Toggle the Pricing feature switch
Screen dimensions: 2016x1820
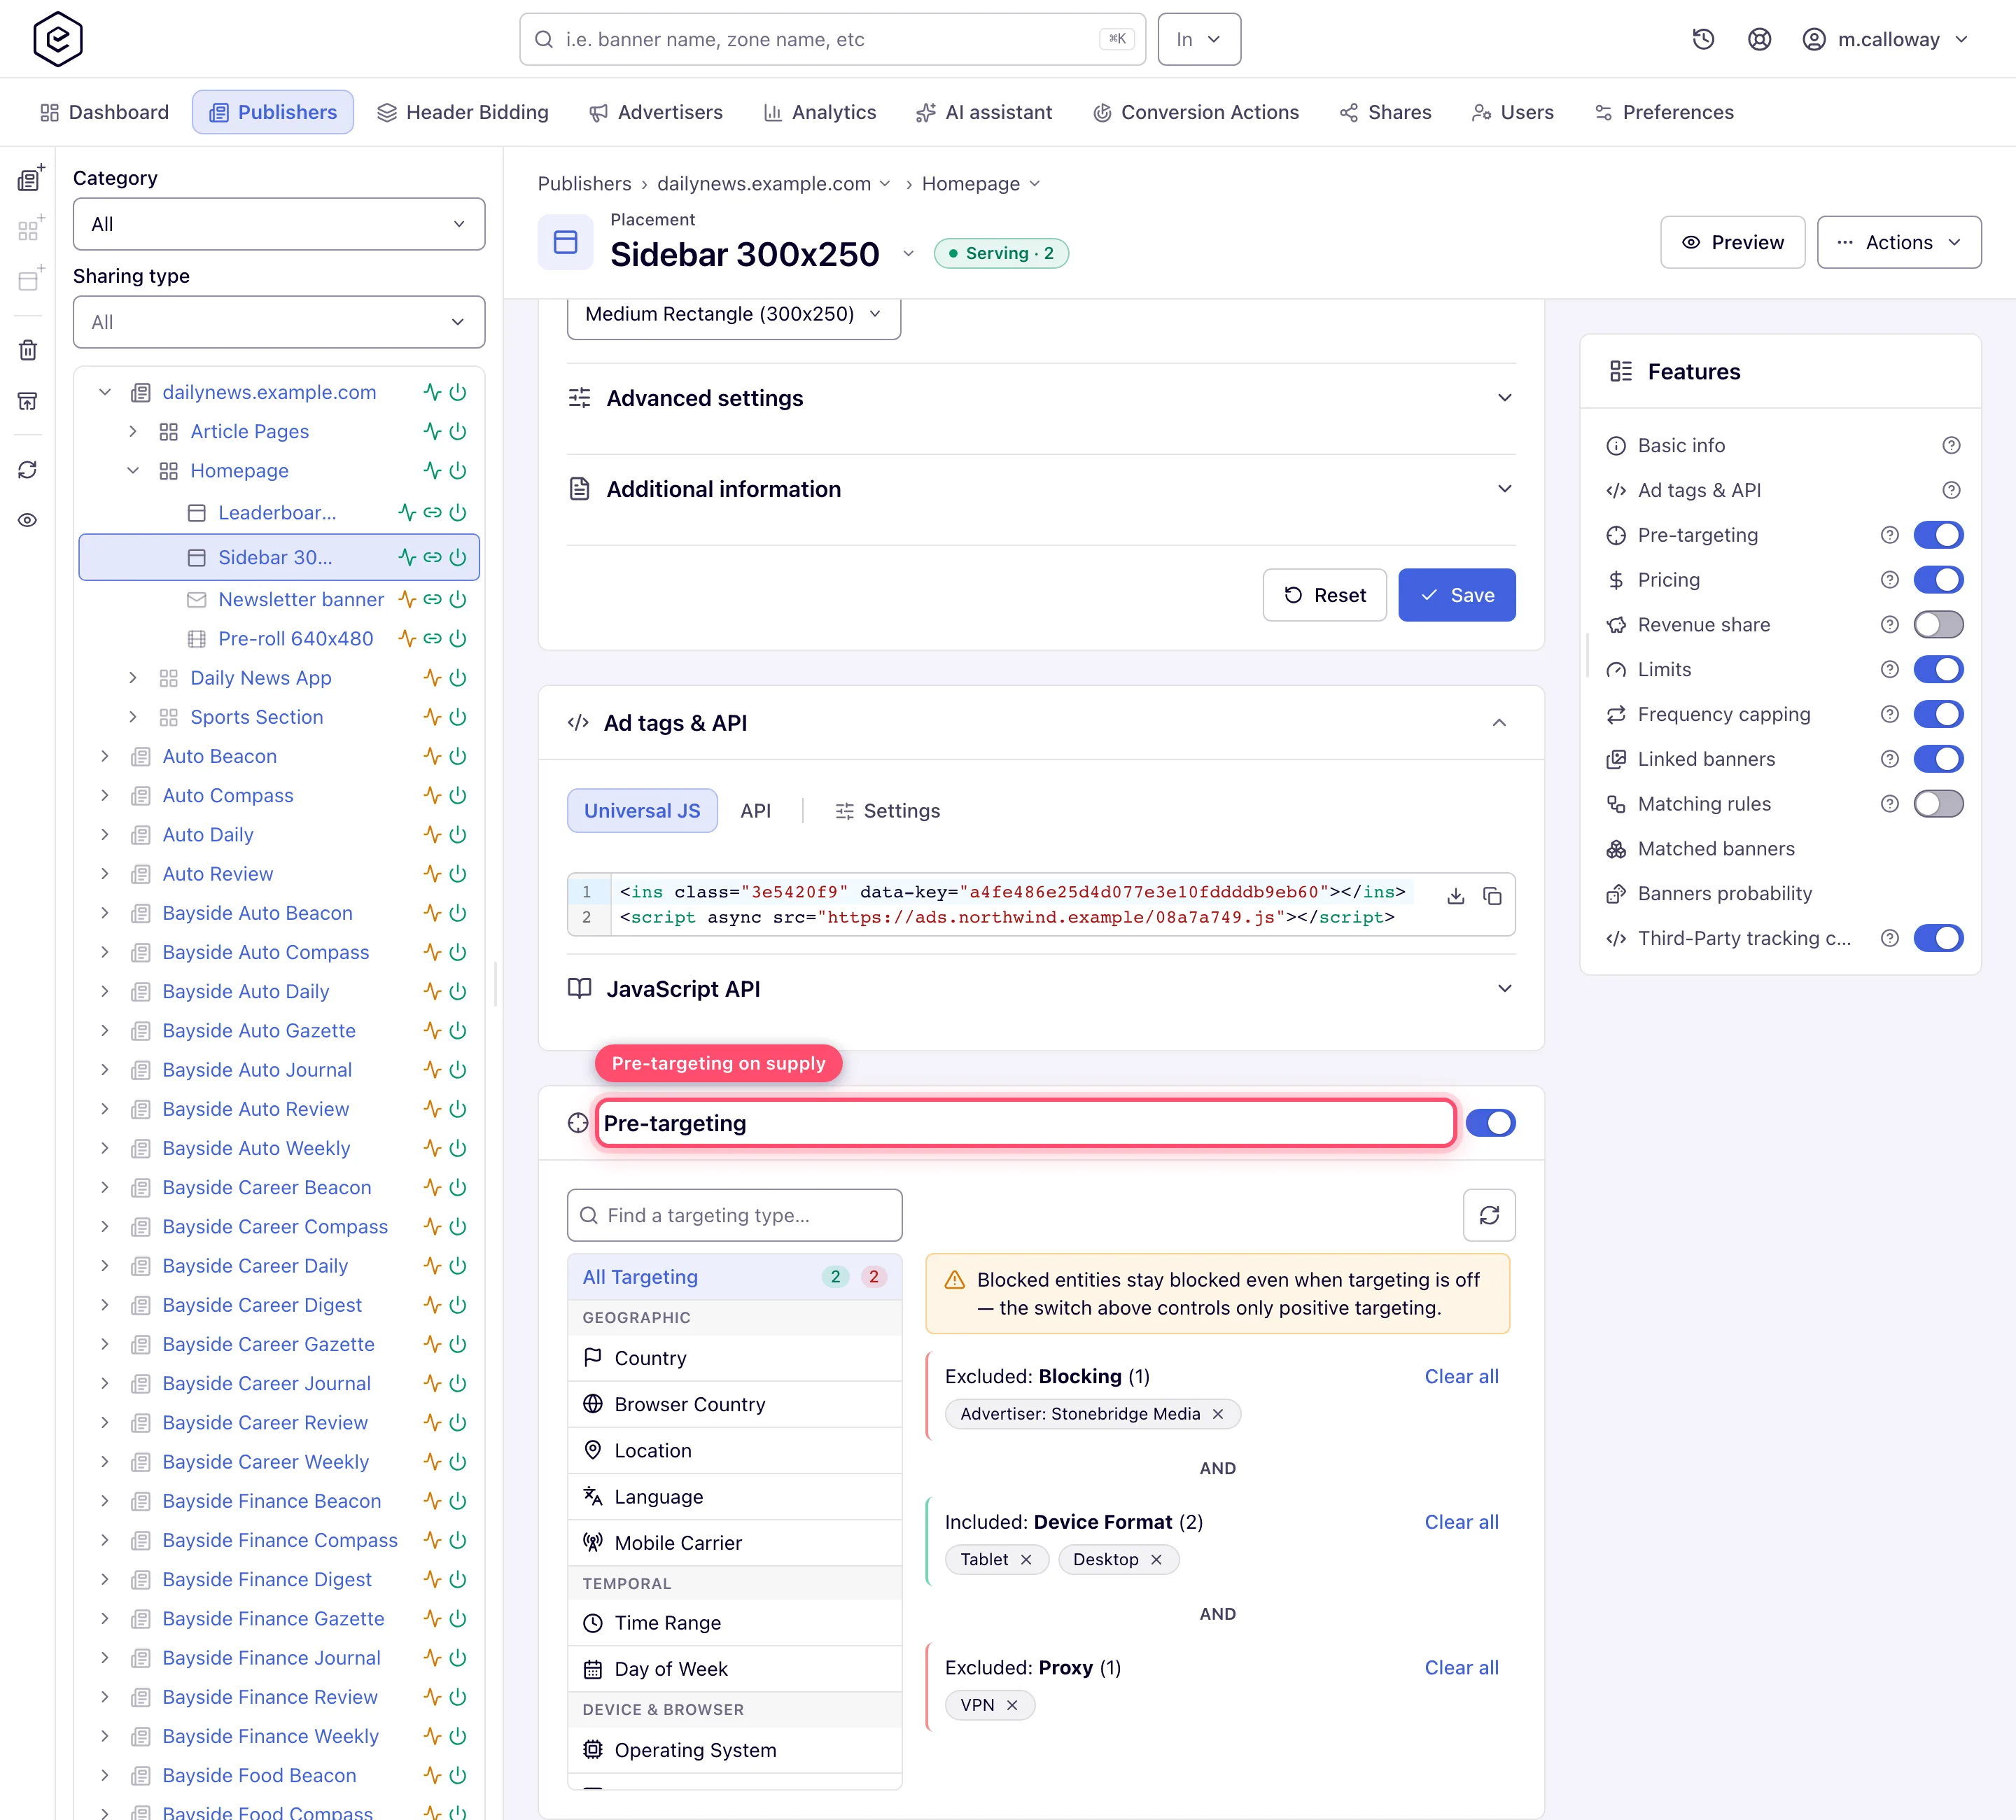[1938, 580]
